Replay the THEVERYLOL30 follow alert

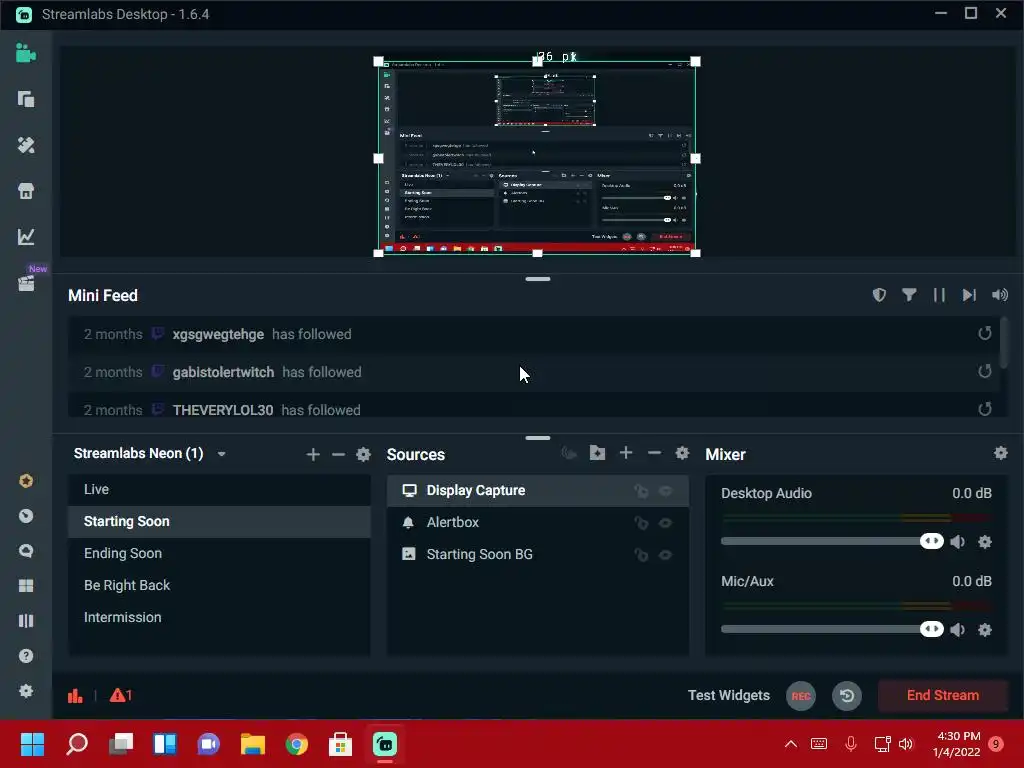985,409
